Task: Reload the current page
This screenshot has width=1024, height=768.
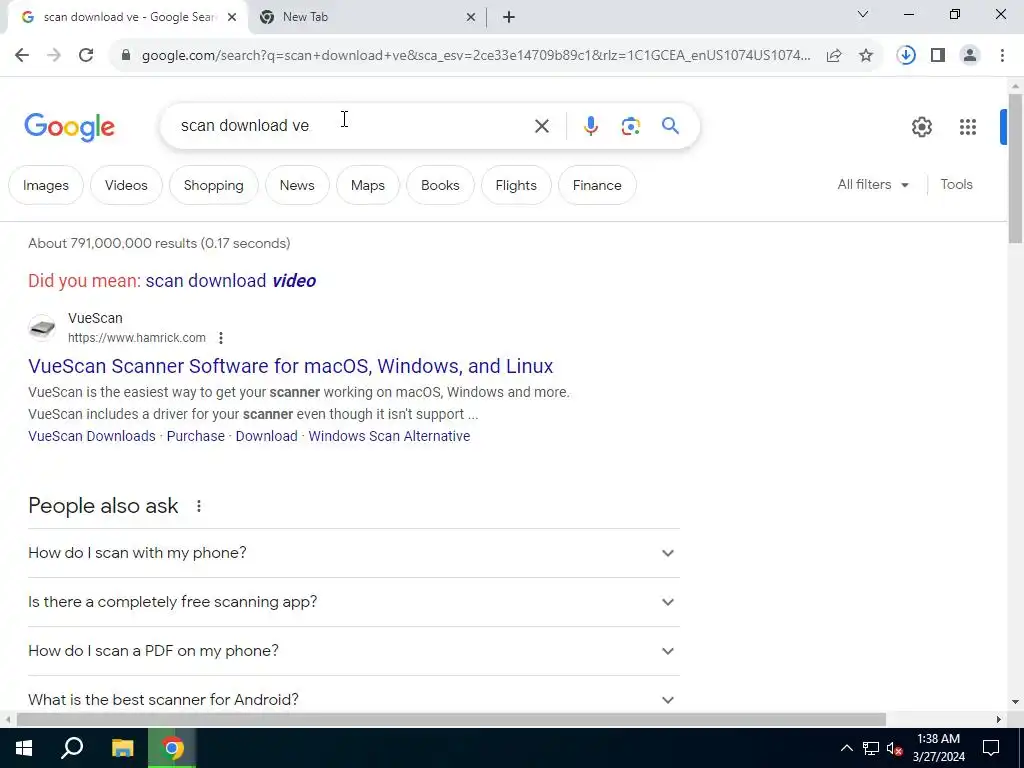Action: (x=86, y=56)
